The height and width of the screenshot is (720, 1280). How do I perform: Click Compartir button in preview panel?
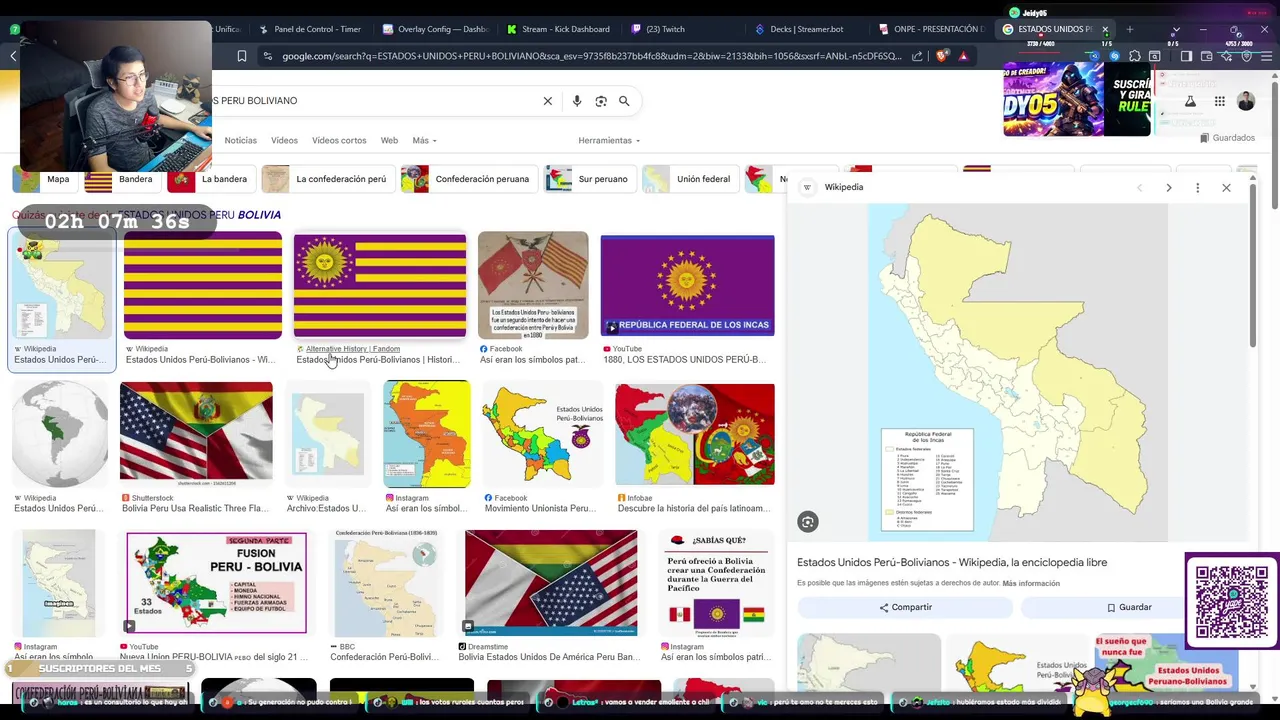click(x=905, y=607)
